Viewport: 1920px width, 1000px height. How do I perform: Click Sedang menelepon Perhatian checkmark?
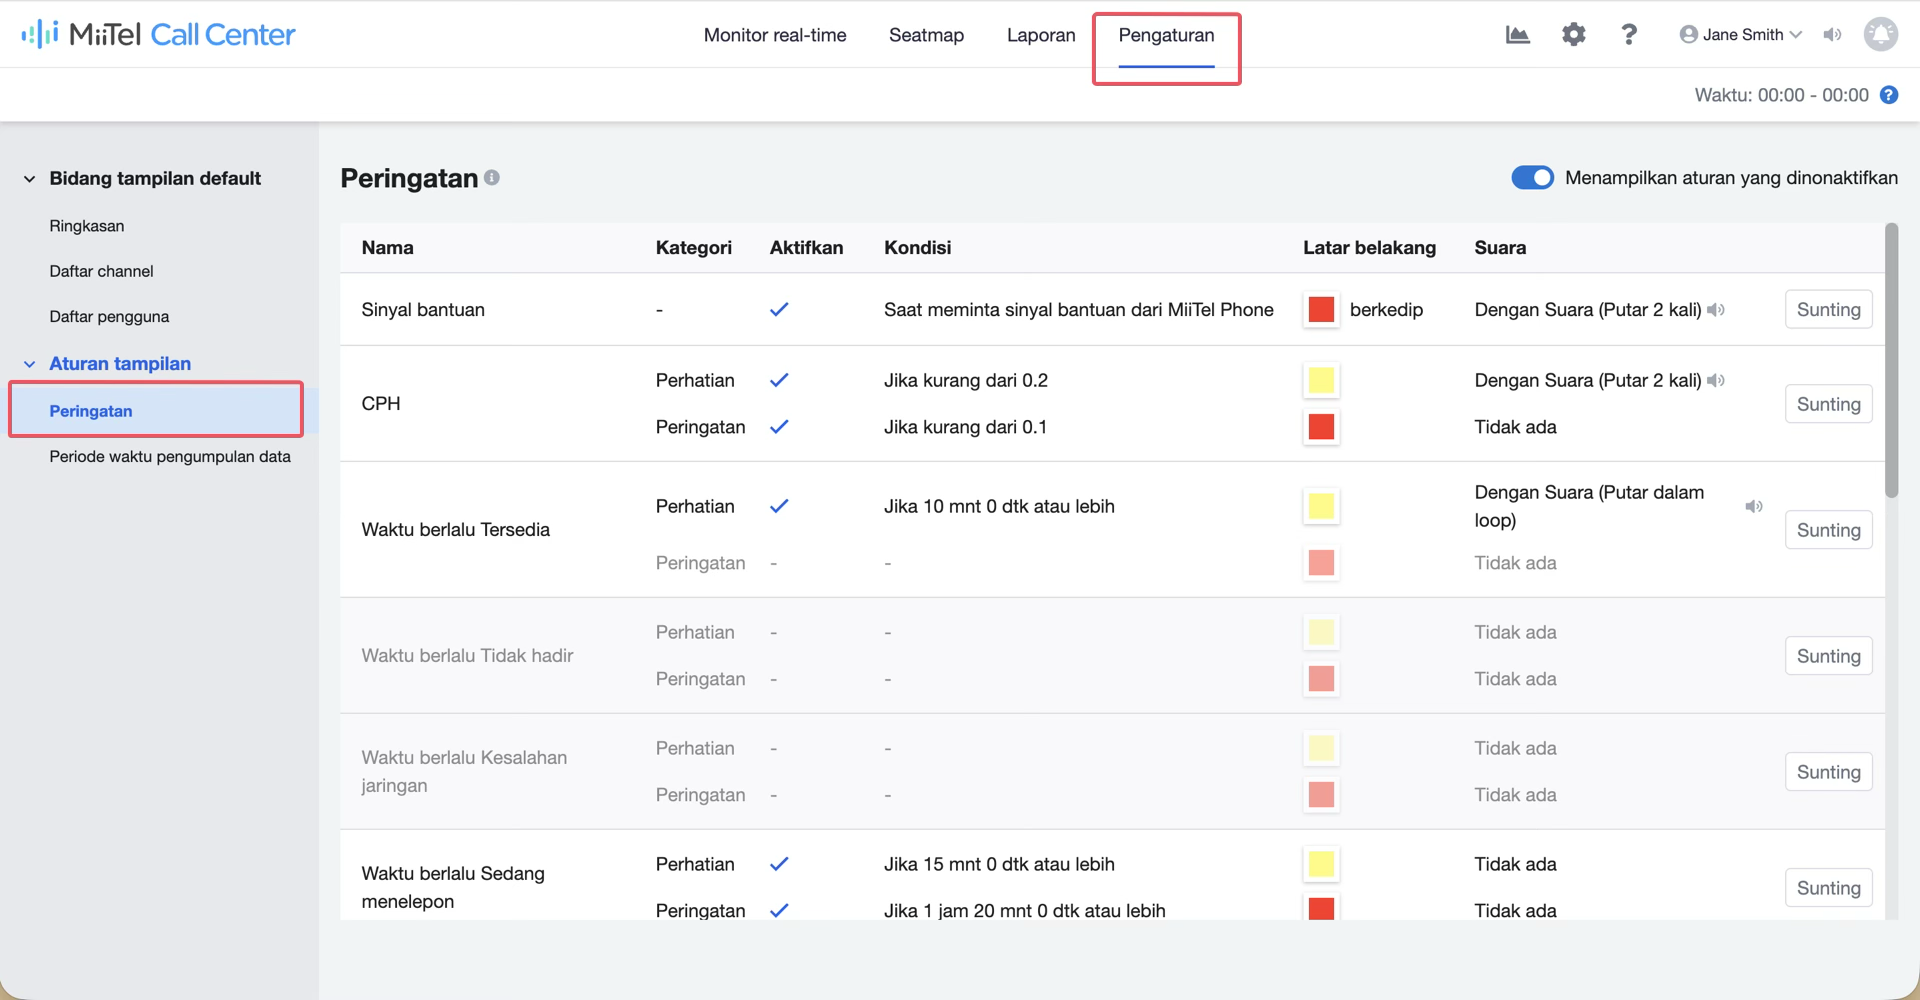(779, 864)
